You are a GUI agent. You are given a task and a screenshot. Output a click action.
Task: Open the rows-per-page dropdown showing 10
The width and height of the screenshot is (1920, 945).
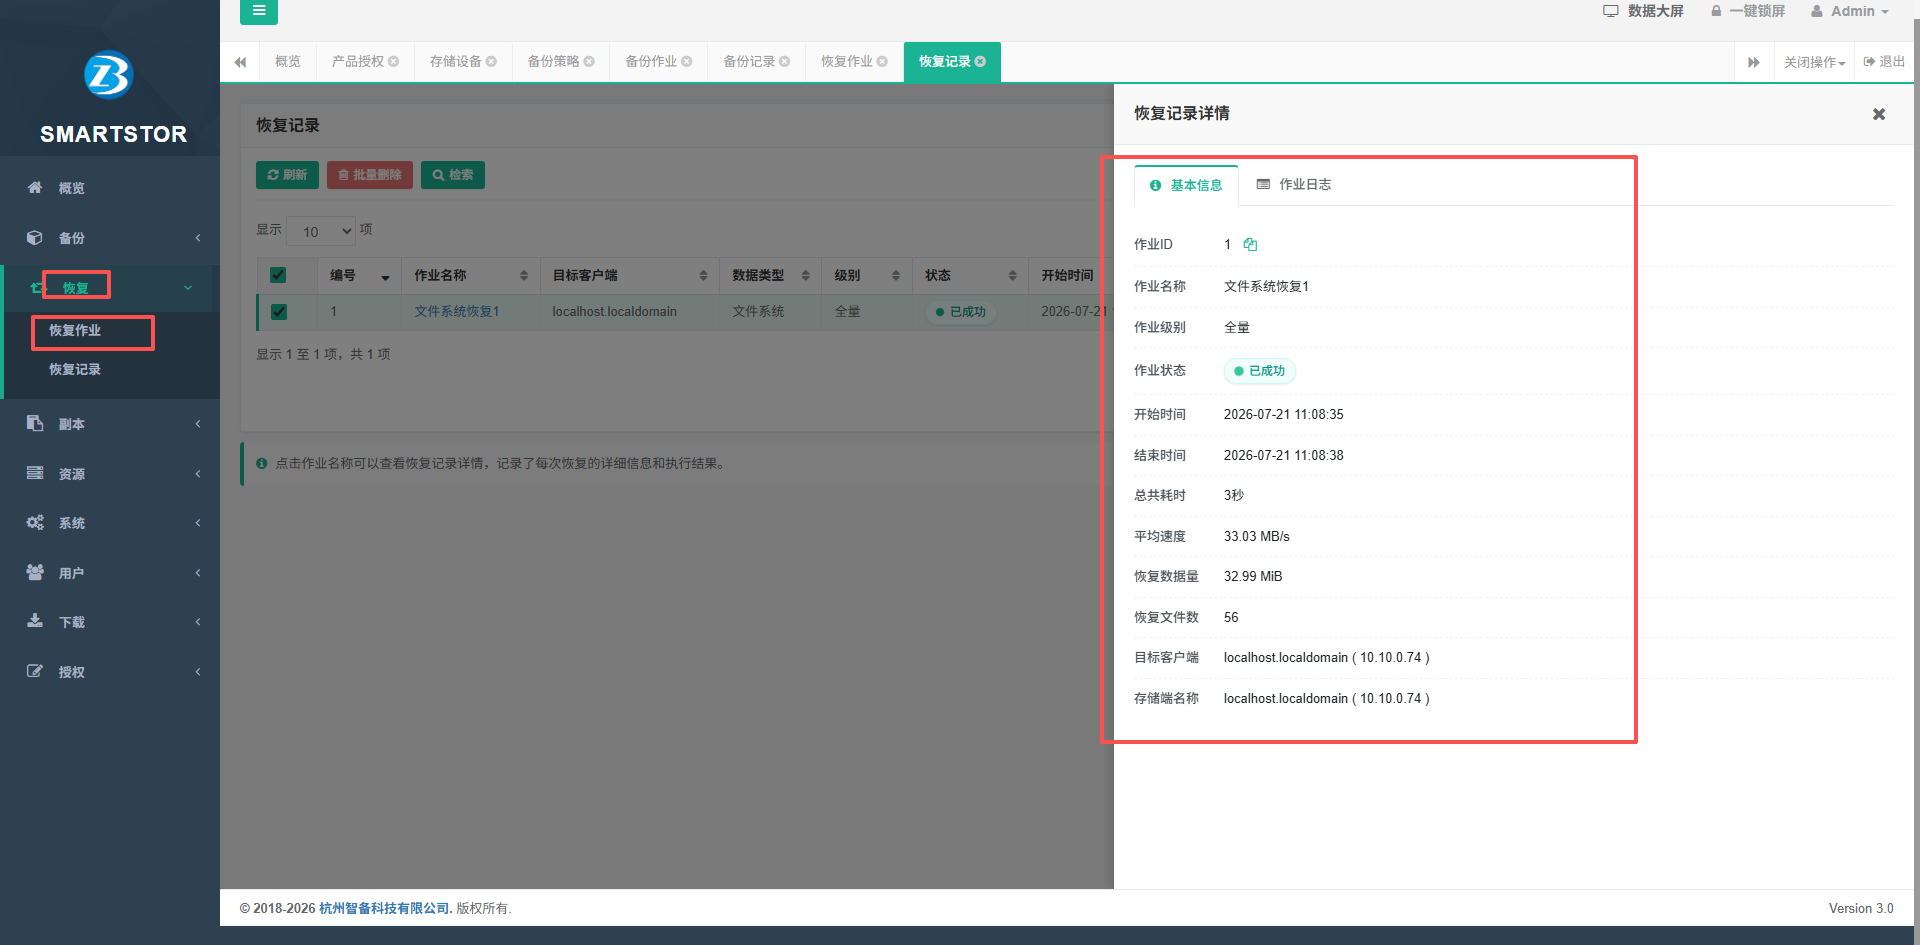pos(321,231)
